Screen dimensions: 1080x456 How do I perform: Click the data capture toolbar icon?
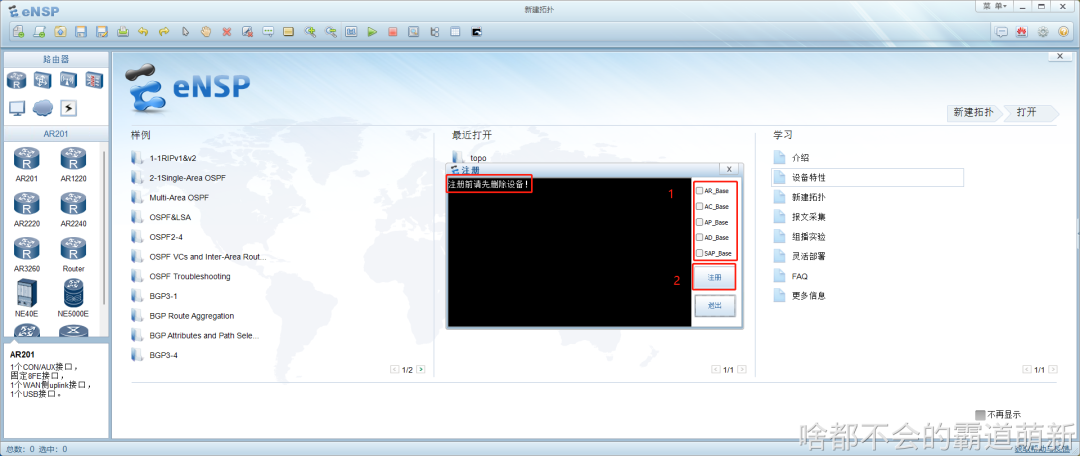413,32
